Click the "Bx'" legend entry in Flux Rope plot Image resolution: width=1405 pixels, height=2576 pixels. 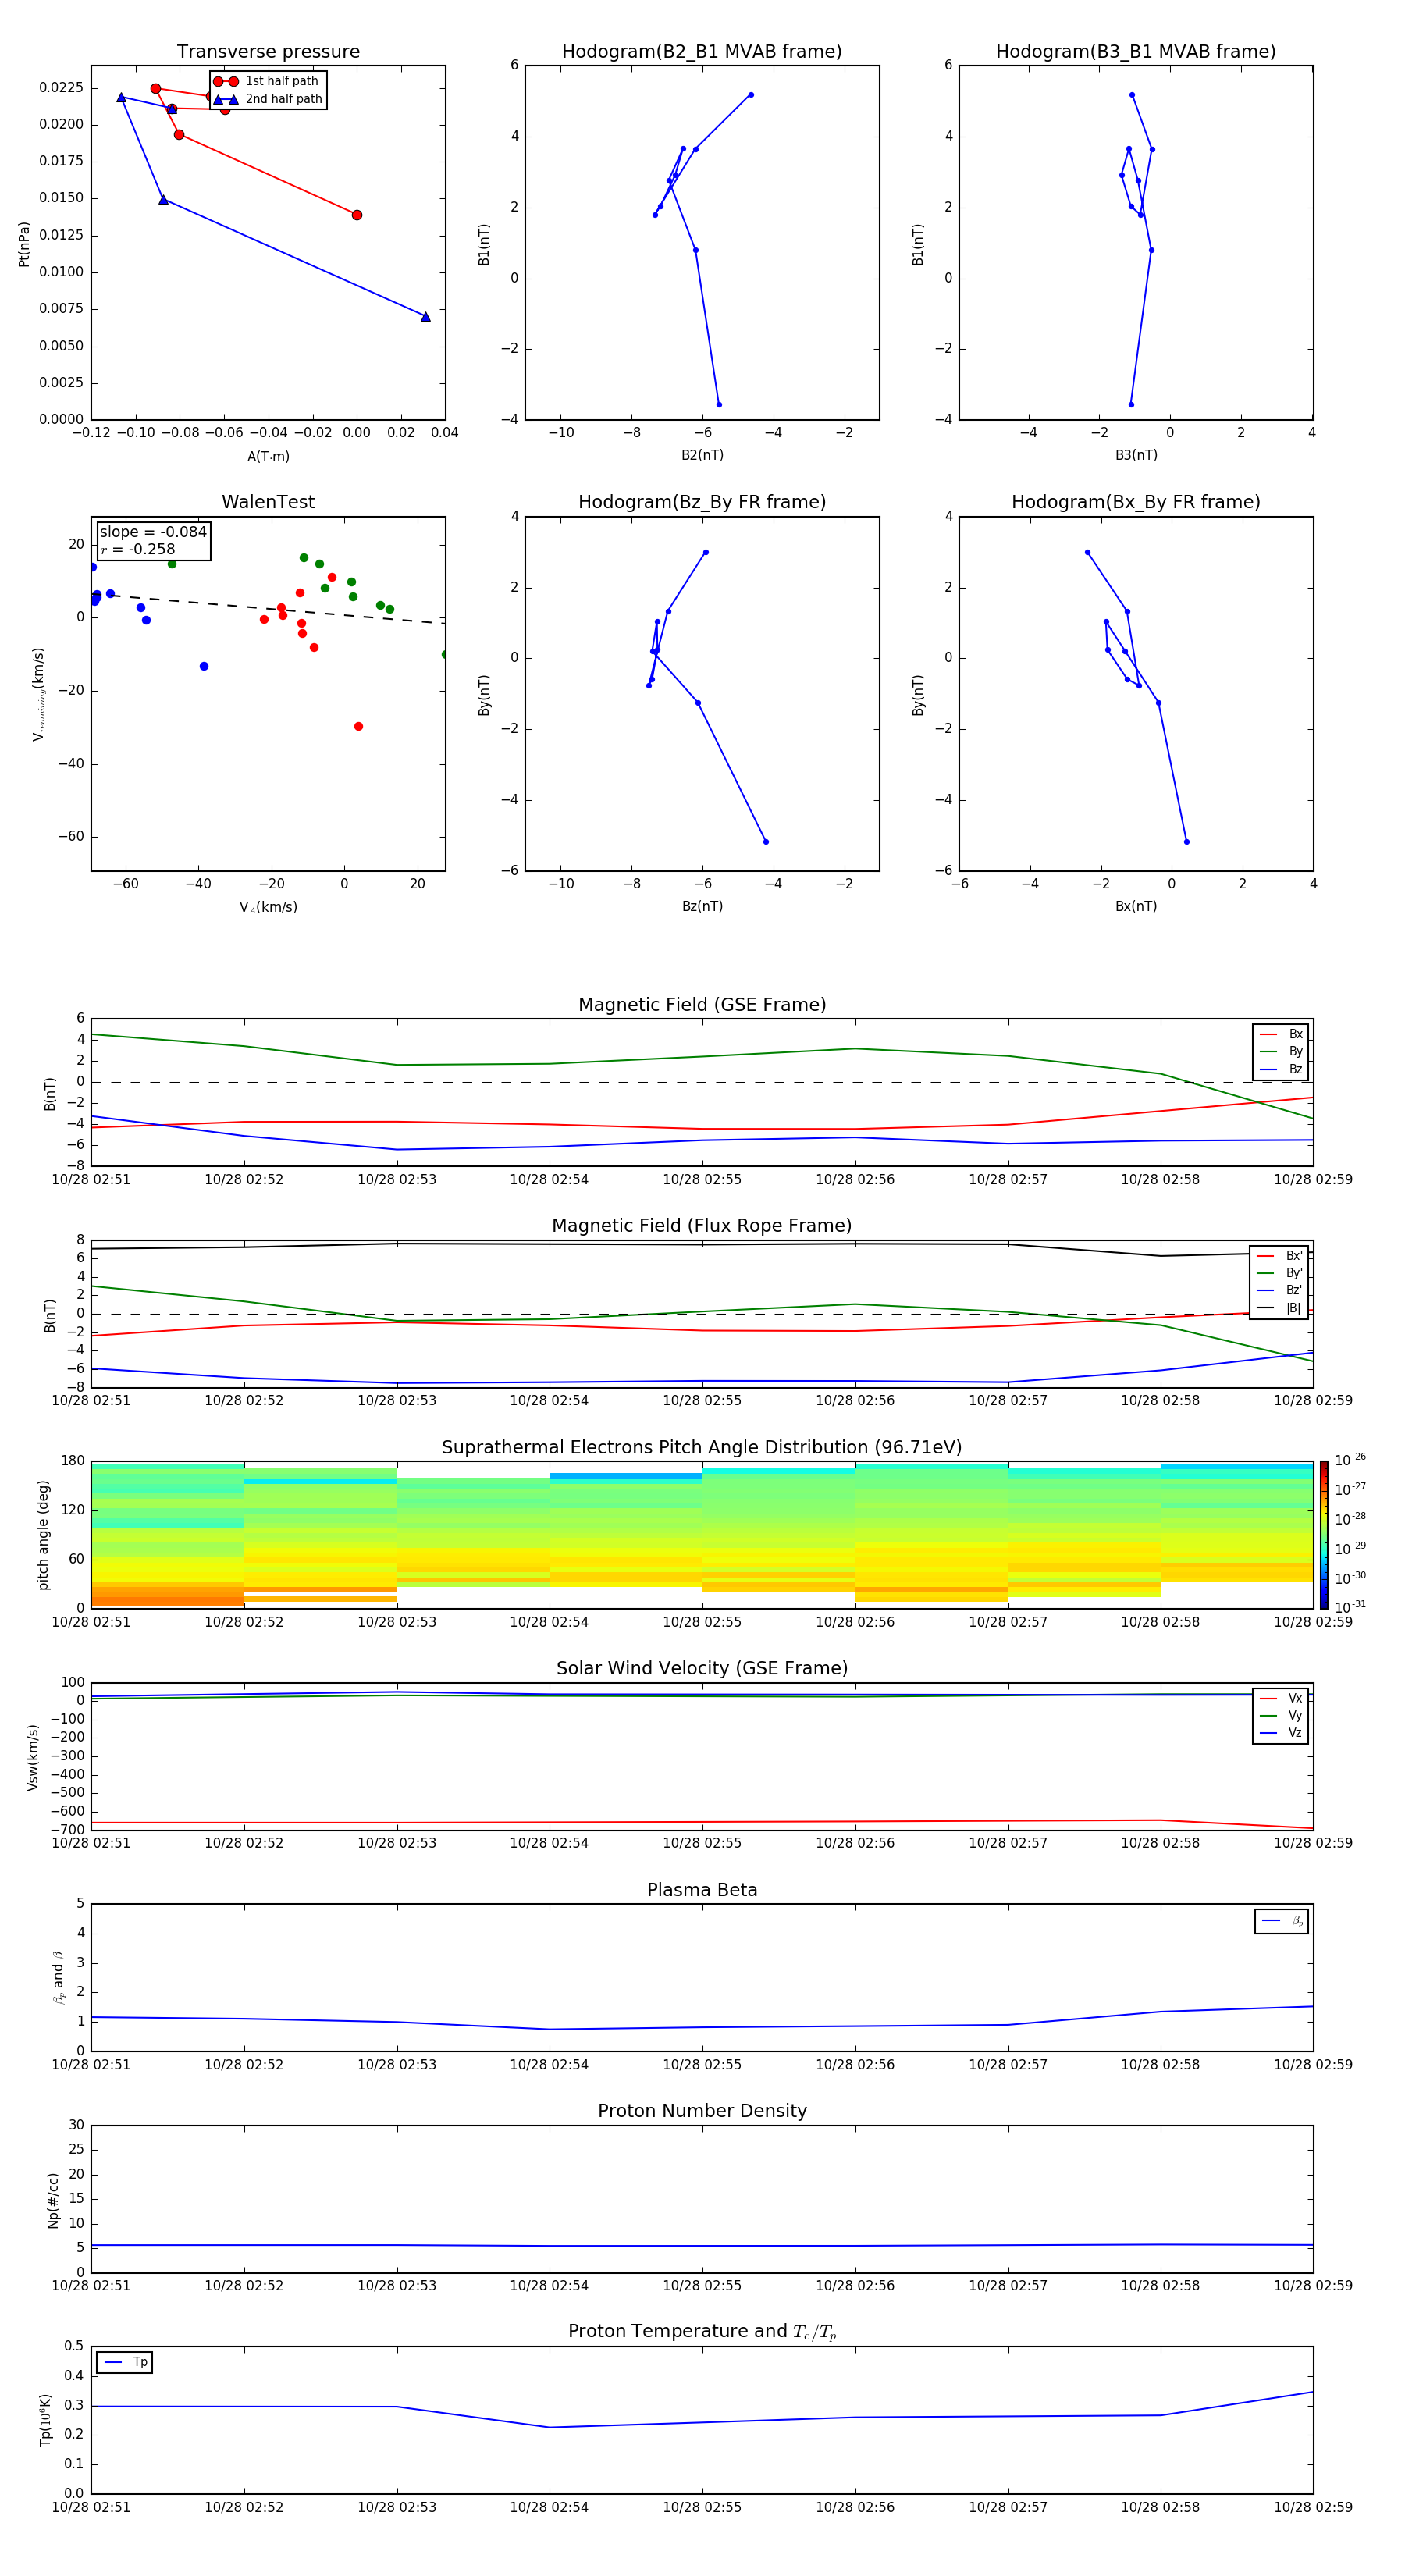coord(1279,1256)
